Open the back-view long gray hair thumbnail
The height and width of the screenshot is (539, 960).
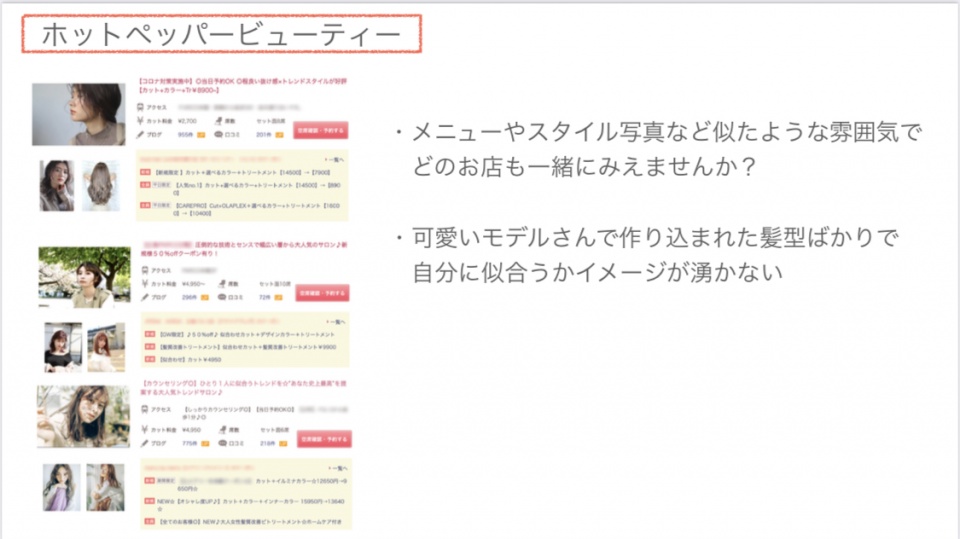100,186
